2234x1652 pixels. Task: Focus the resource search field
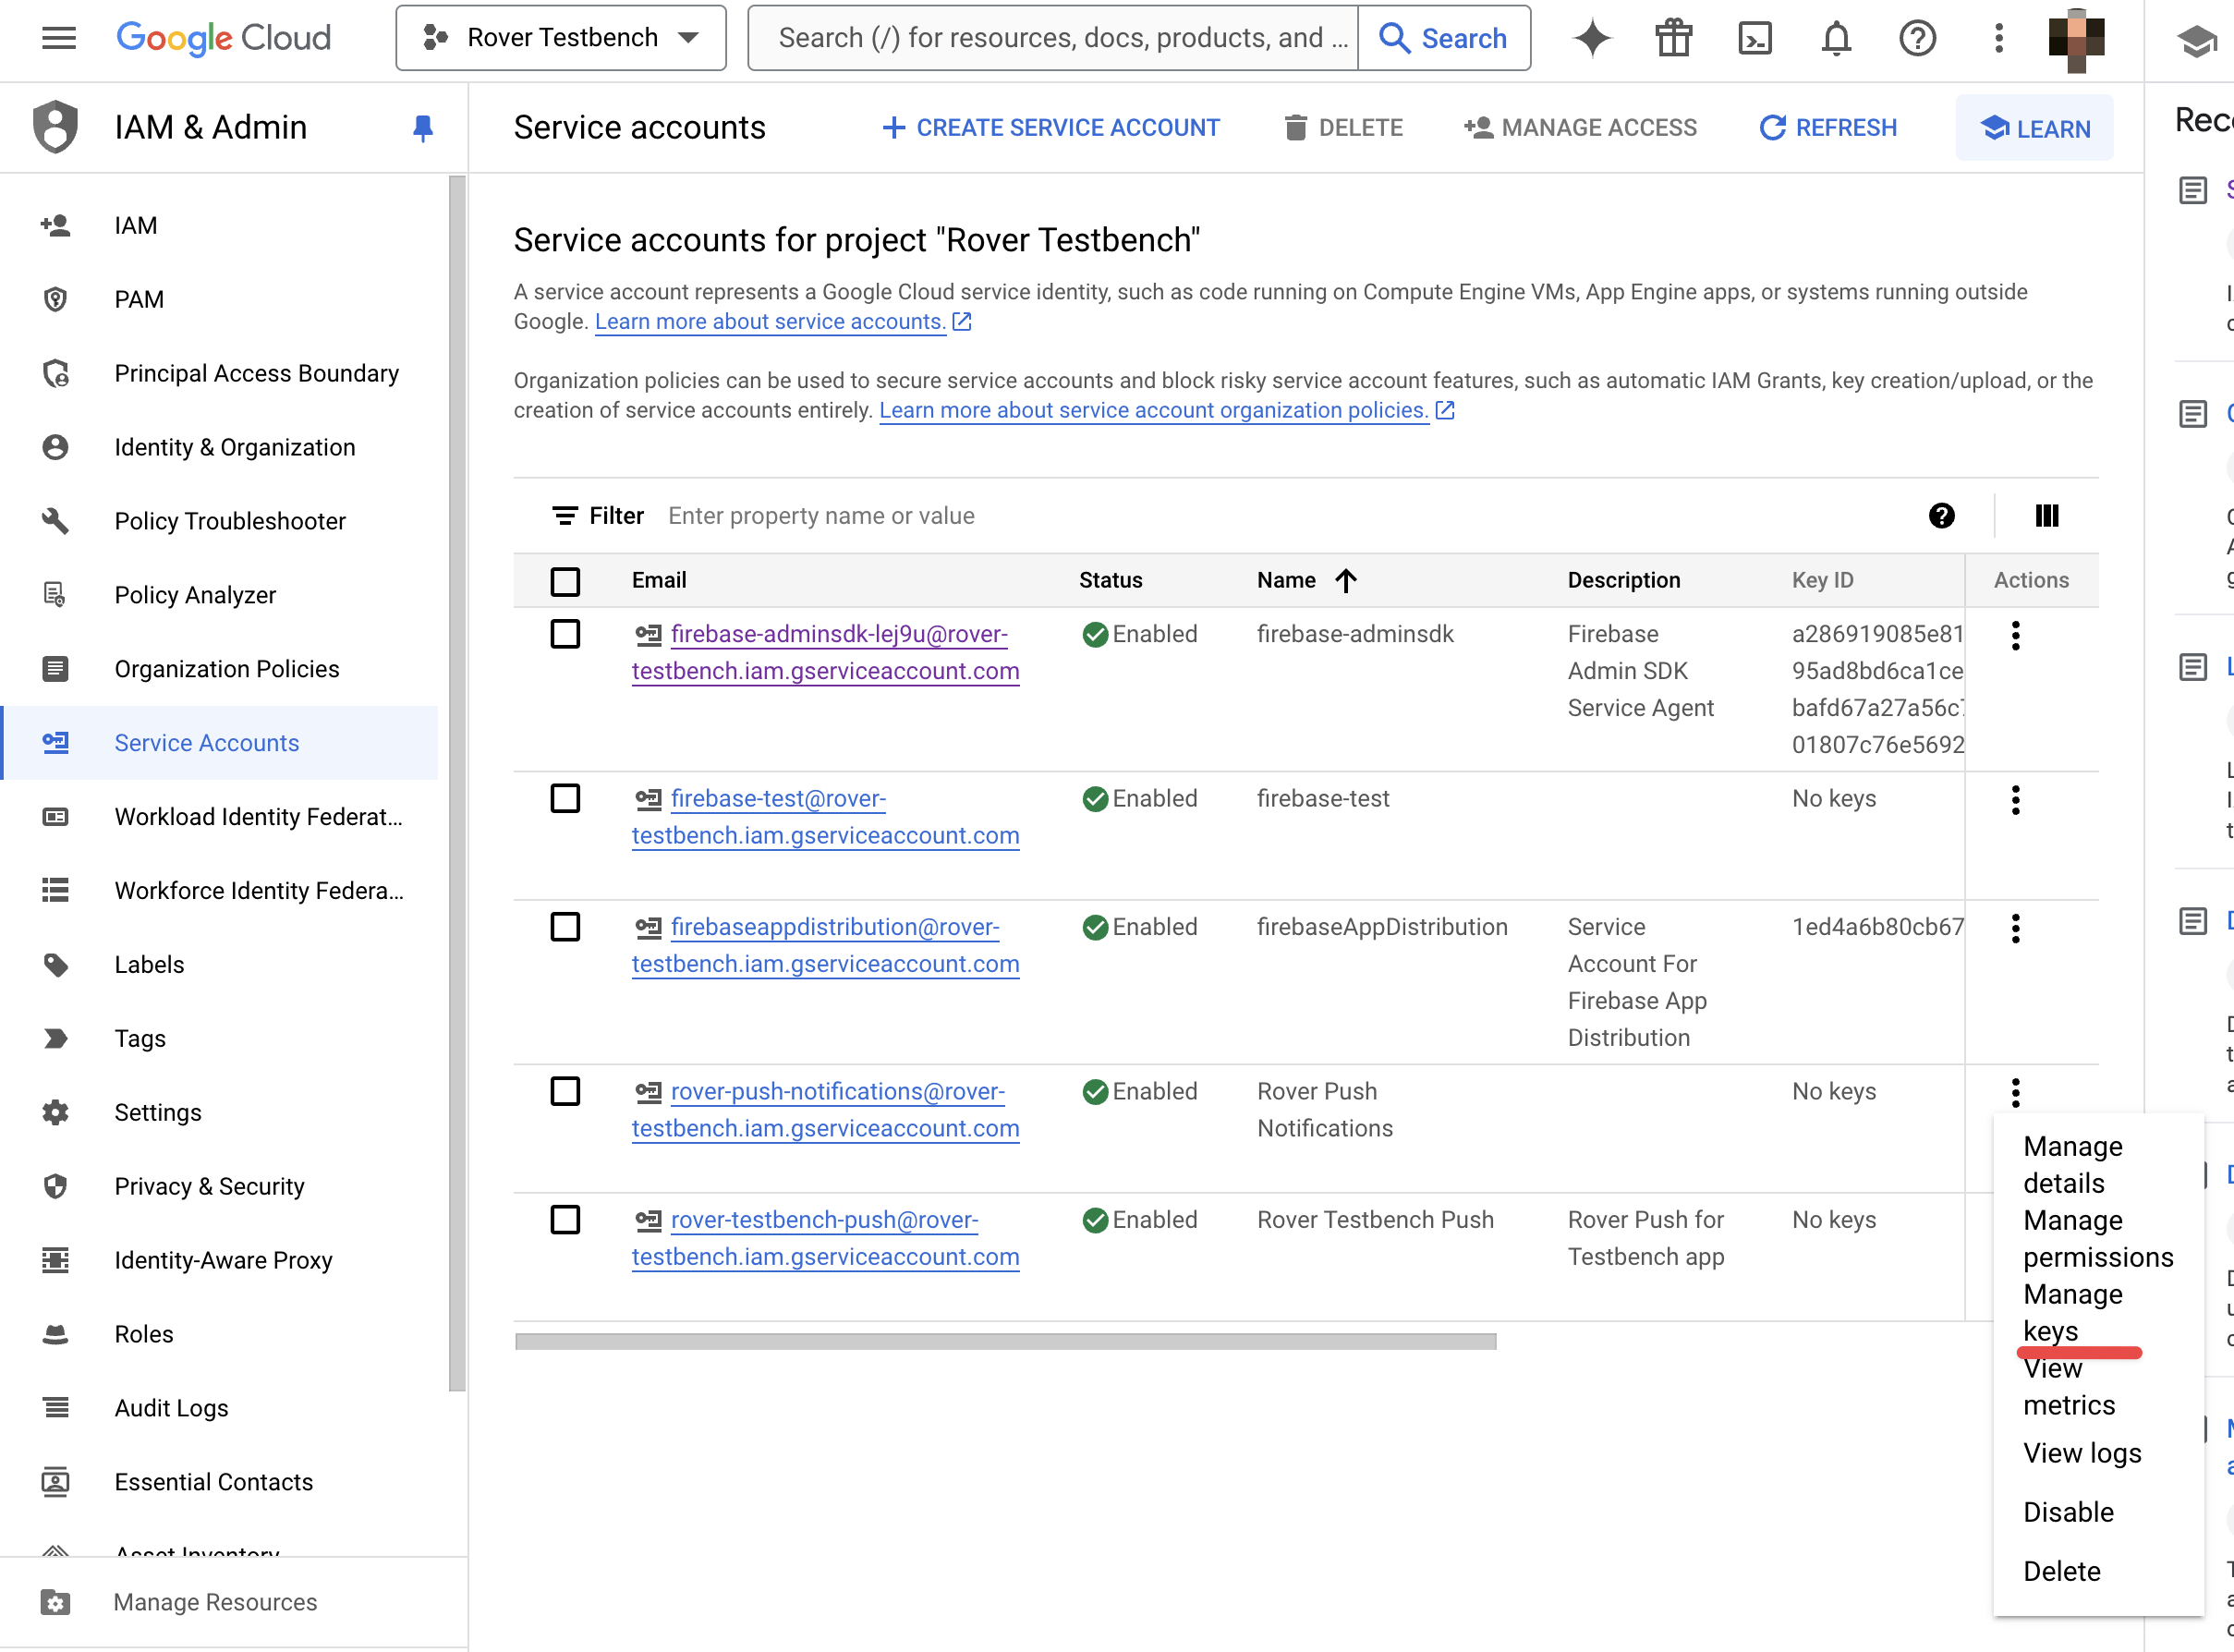[1053, 38]
